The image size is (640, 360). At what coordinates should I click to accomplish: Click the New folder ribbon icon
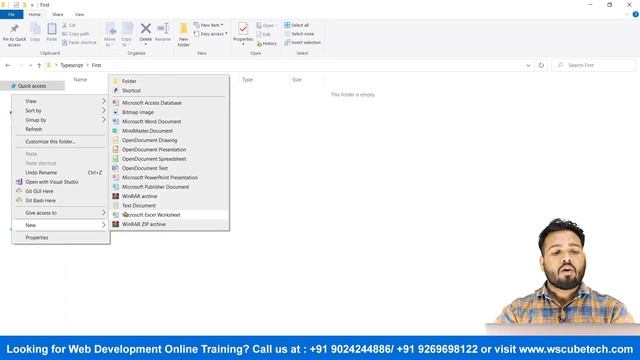click(184, 29)
